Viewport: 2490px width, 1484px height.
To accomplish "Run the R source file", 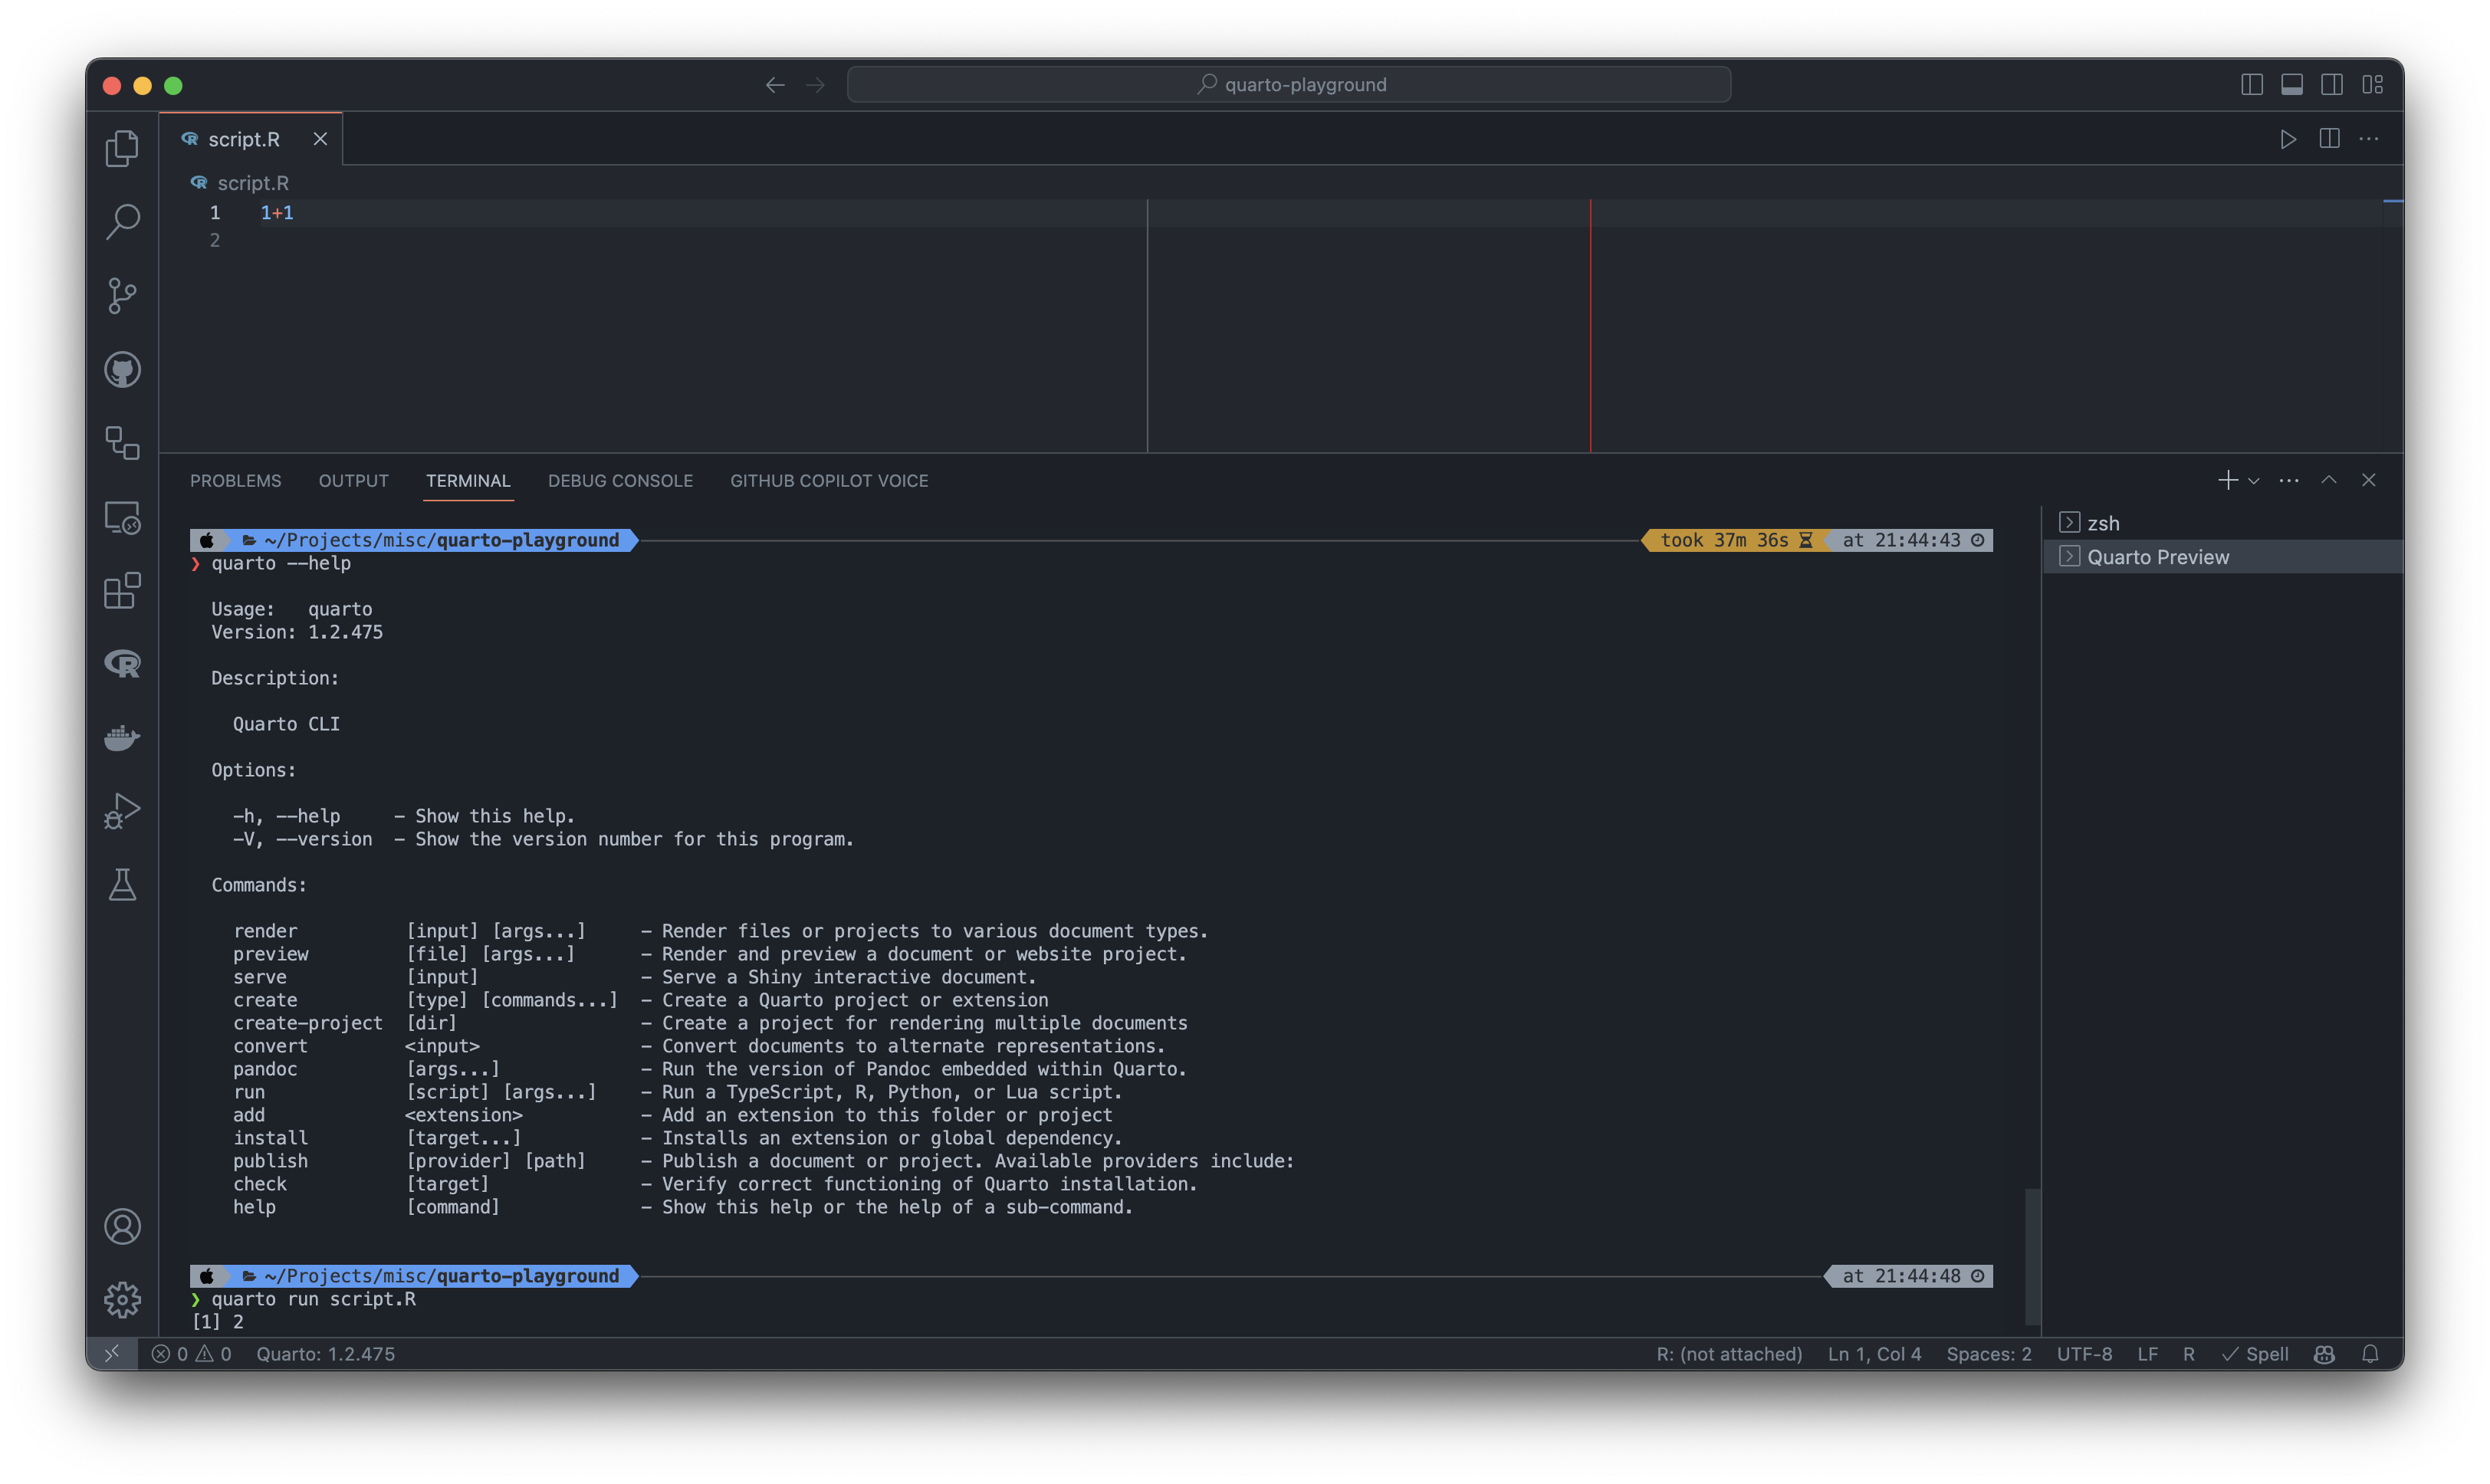I will pos(2287,139).
